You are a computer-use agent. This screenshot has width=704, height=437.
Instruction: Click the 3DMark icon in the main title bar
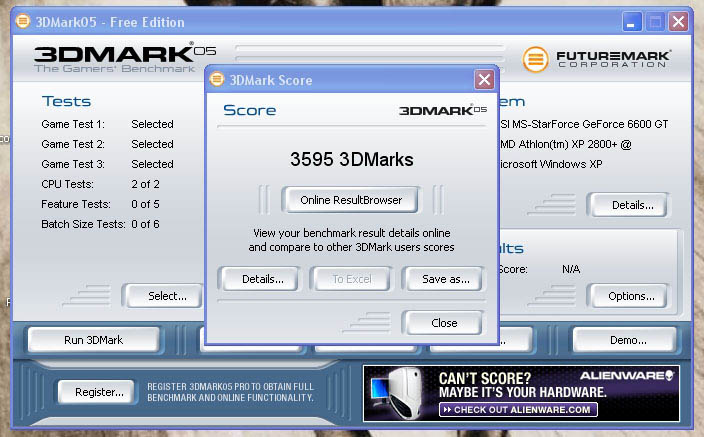pos(22,21)
